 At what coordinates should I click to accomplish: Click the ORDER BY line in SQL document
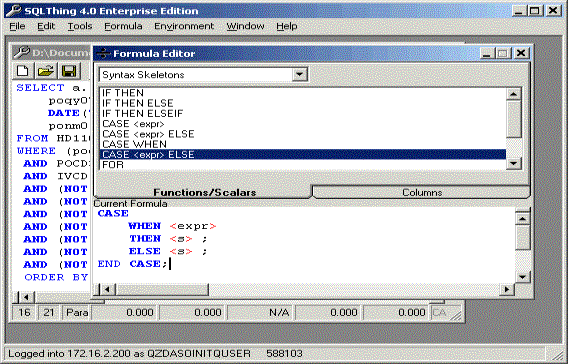click(x=56, y=277)
